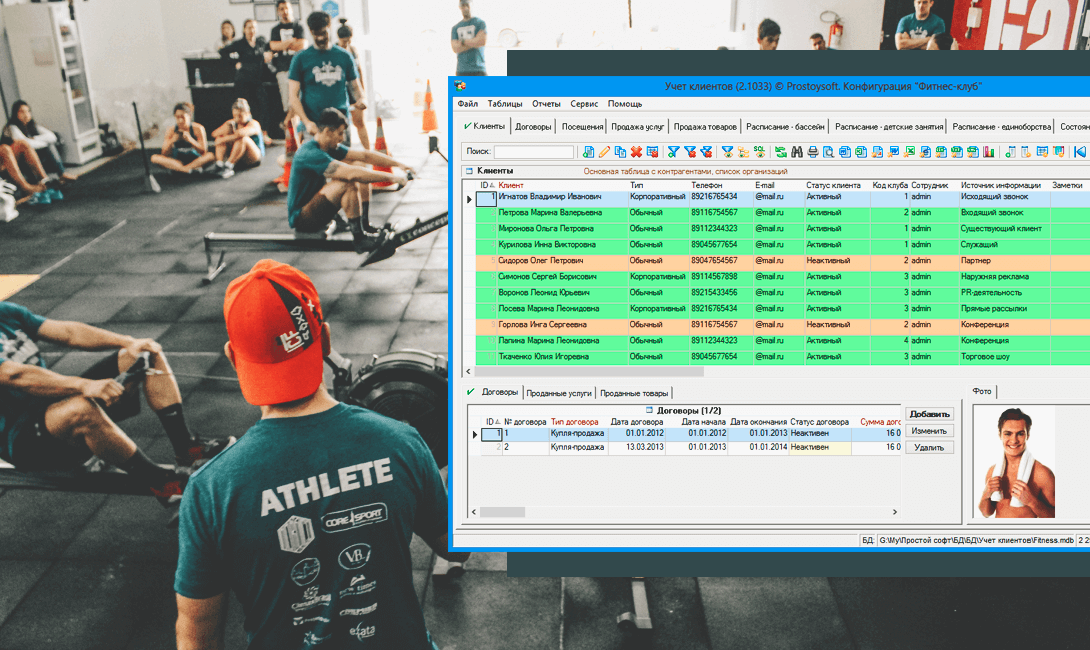Click the Добавить button
This screenshot has height=650, width=1090.
tap(929, 414)
